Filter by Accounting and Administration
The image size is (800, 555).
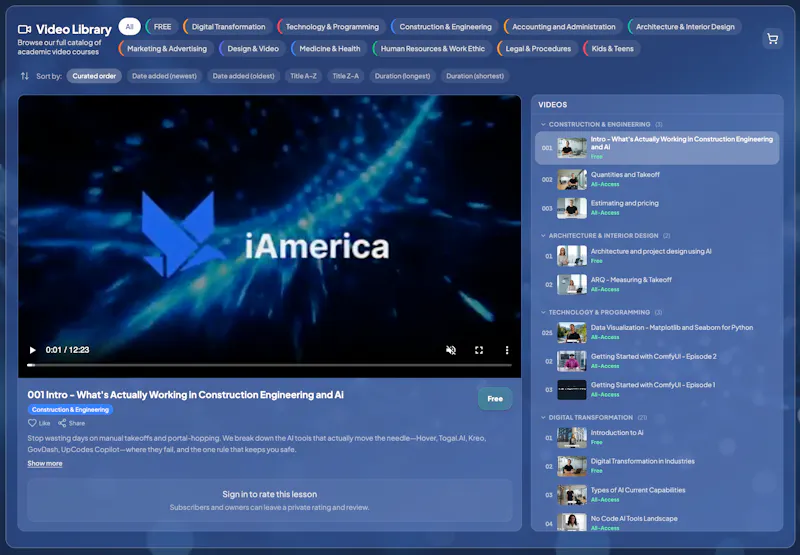click(563, 27)
